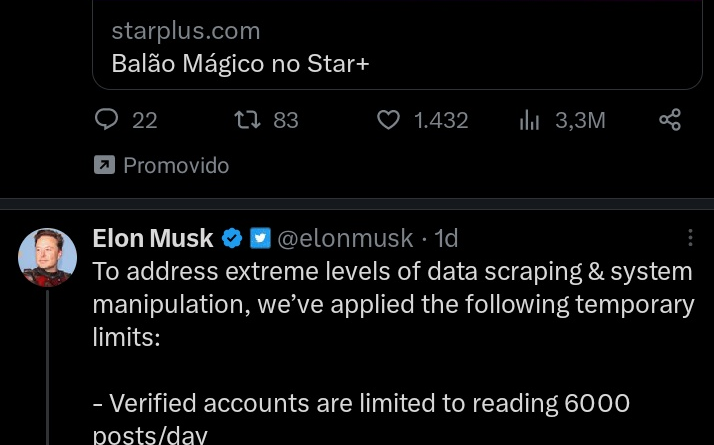The image size is (714, 445).
Task: Tap the Promovido label text
Action: pyautogui.click(x=176, y=165)
